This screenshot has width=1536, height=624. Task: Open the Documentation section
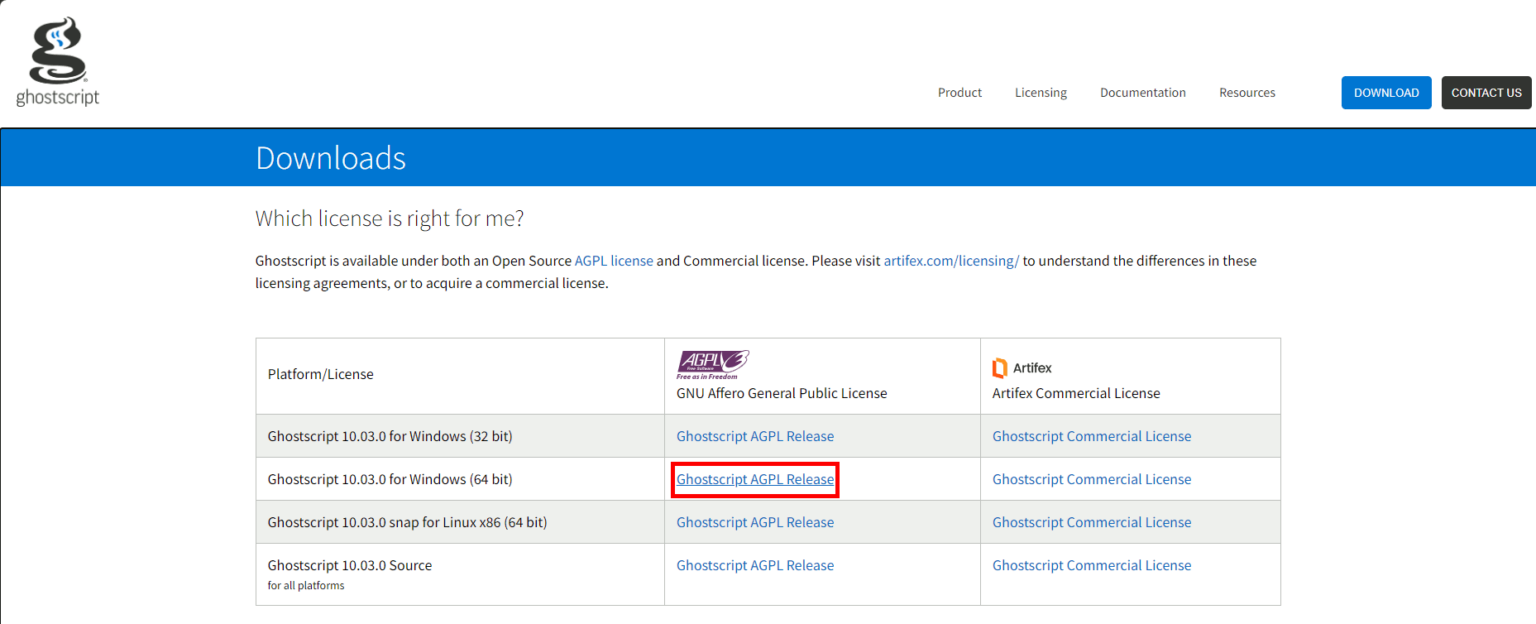[x=1142, y=92]
